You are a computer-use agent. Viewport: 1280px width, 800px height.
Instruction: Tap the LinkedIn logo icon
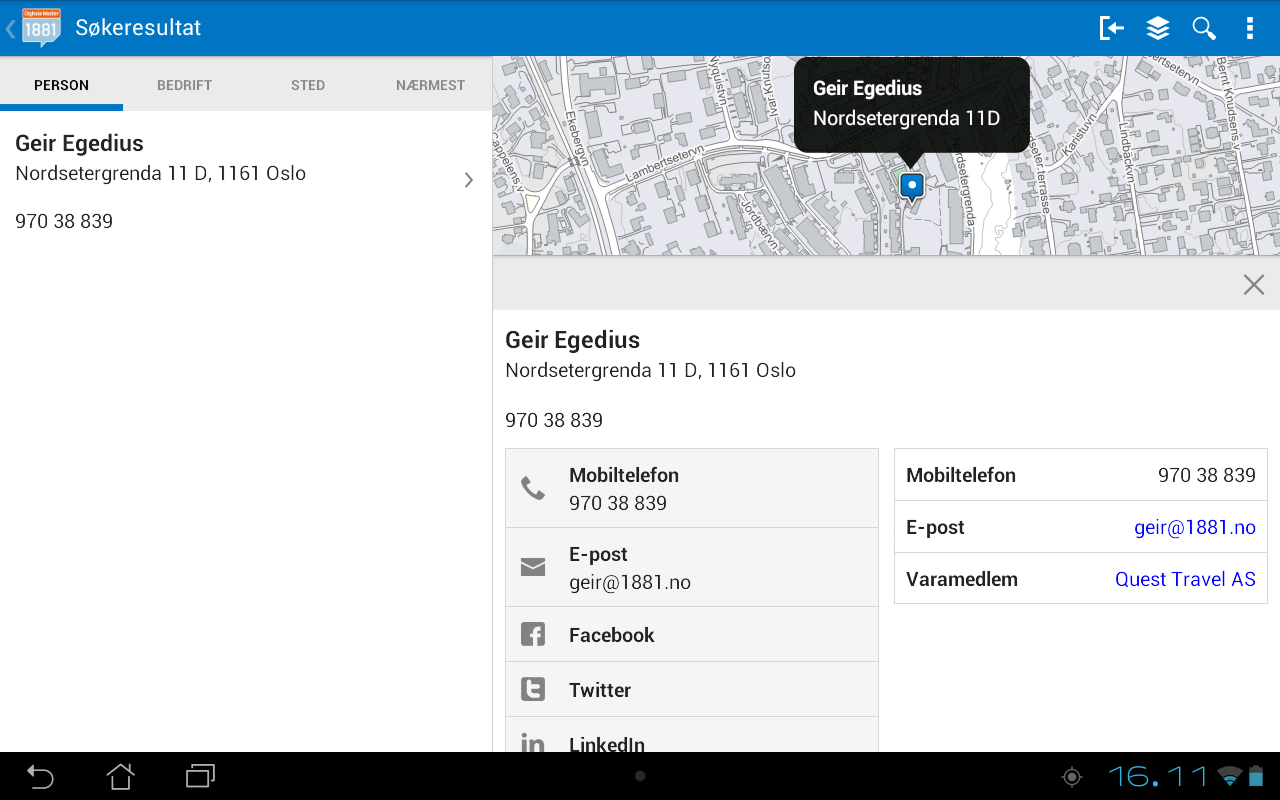[x=533, y=743]
